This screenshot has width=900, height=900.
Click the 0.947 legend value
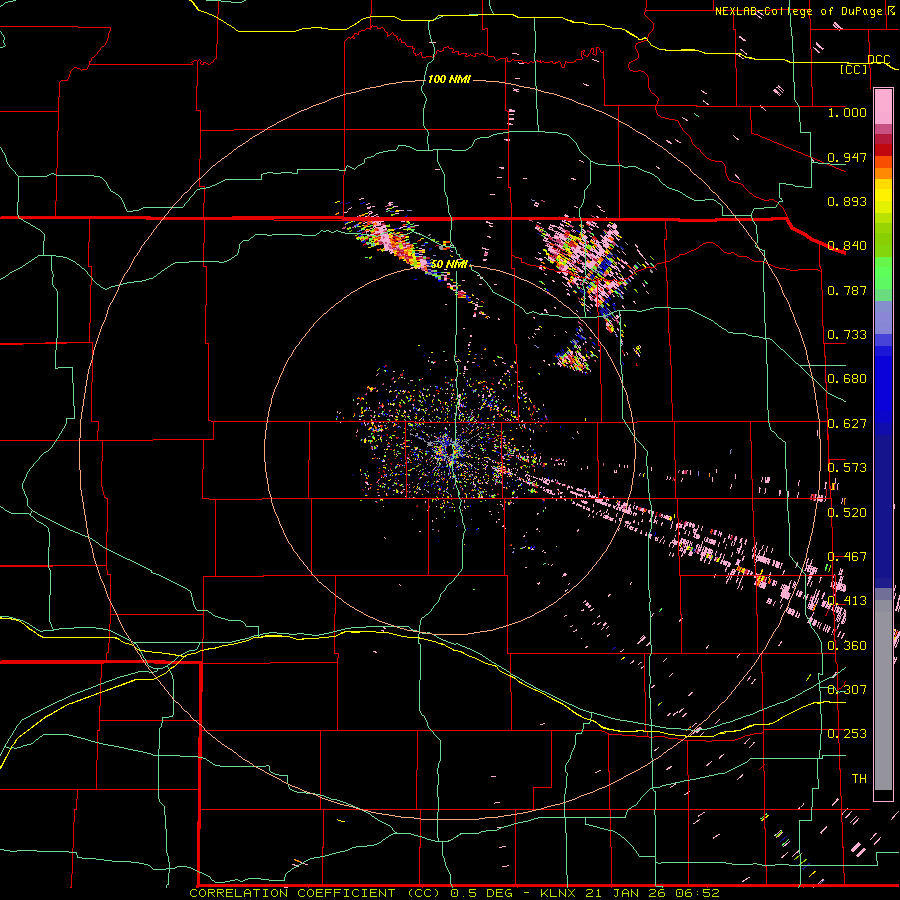847,157
